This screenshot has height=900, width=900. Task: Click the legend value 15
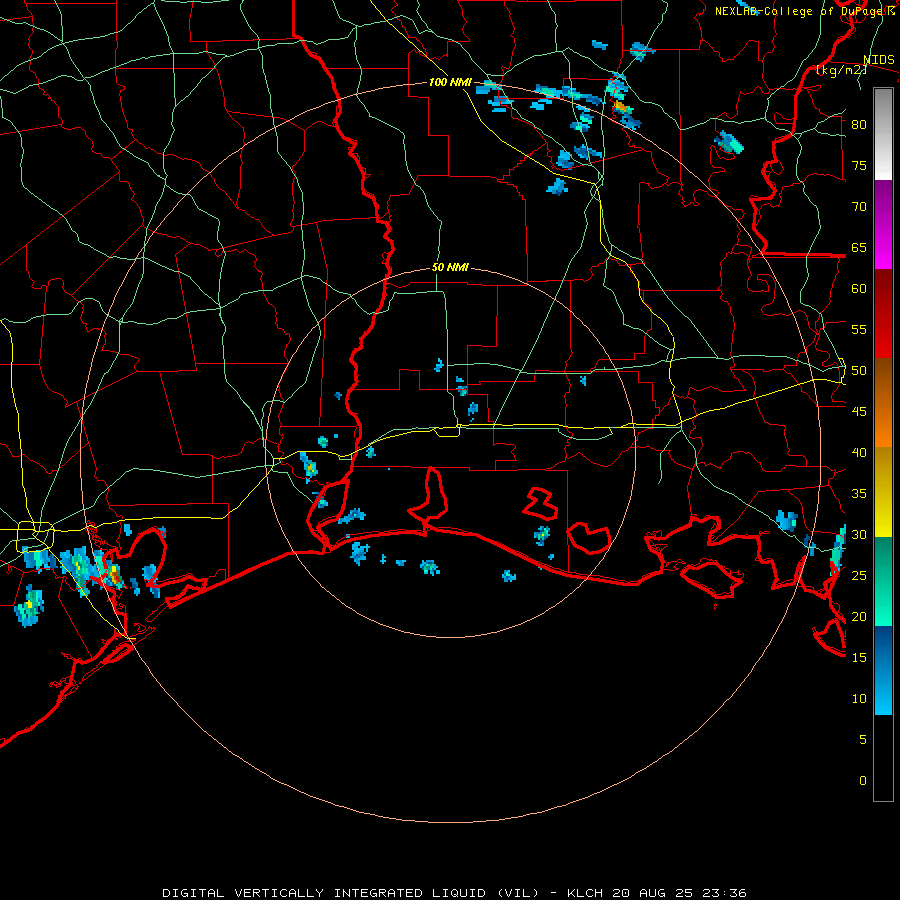859,658
